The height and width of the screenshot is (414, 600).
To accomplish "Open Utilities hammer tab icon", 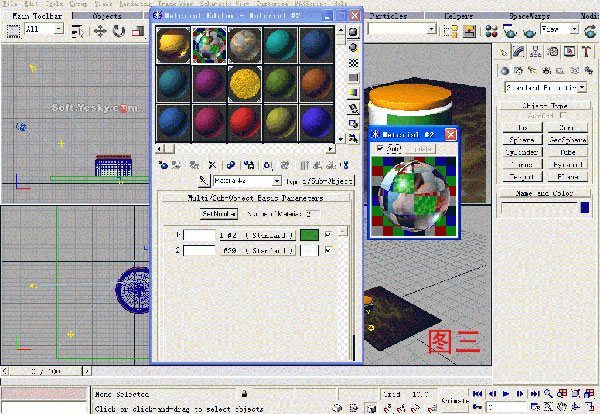I will click(x=587, y=52).
